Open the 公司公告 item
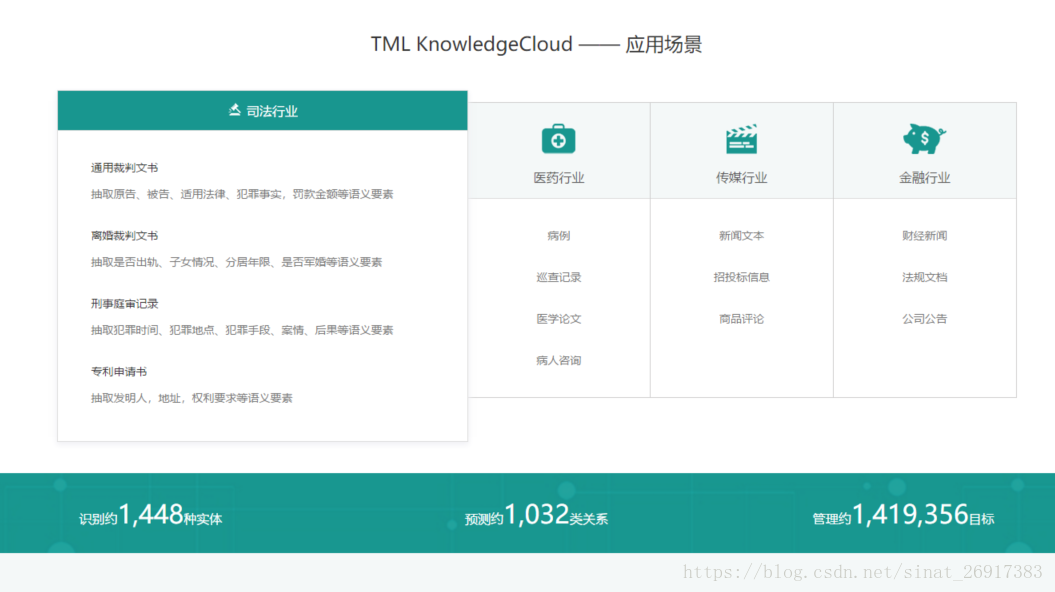1055x592 pixels. 924,319
